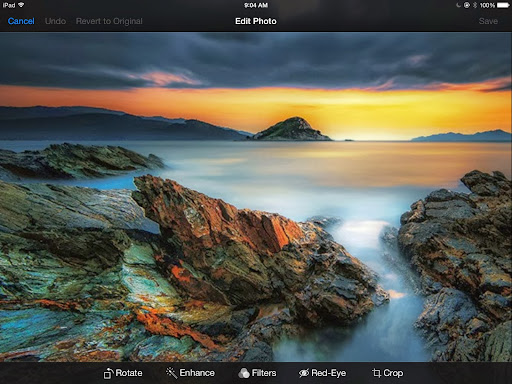
Task: Tap the rotation lock status icon
Action: tap(467, 5)
